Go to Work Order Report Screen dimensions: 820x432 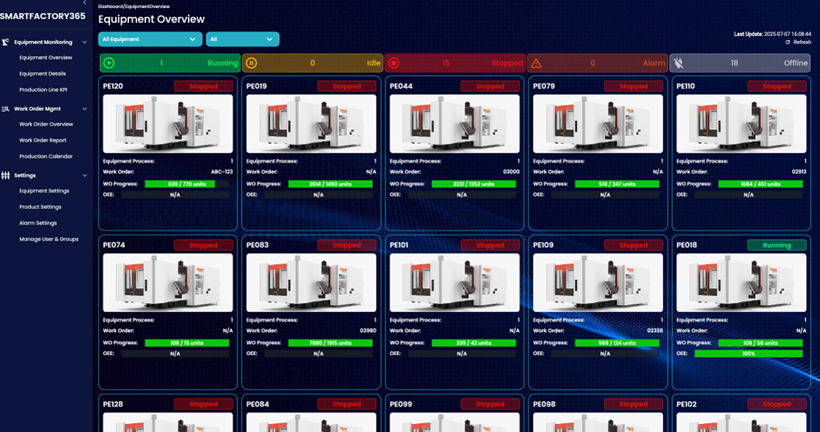tap(43, 140)
